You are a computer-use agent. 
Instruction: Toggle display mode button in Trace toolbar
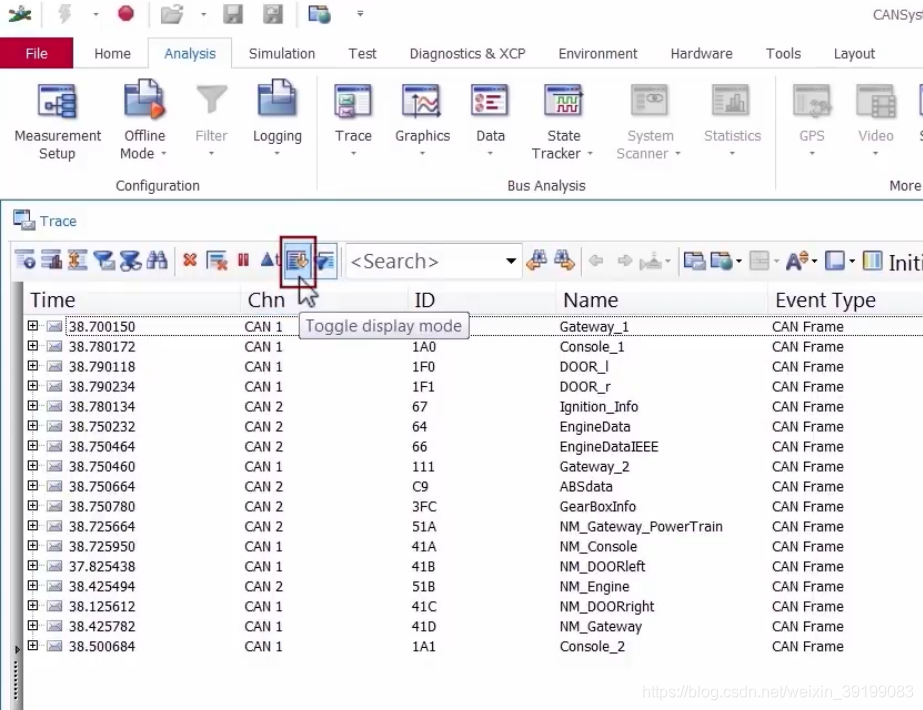pos(298,260)
